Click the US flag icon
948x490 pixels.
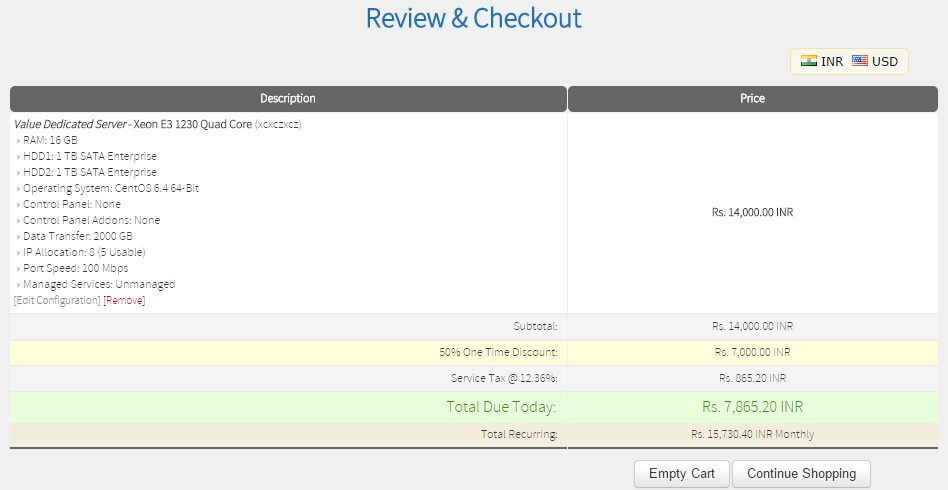tap(860, 61)
